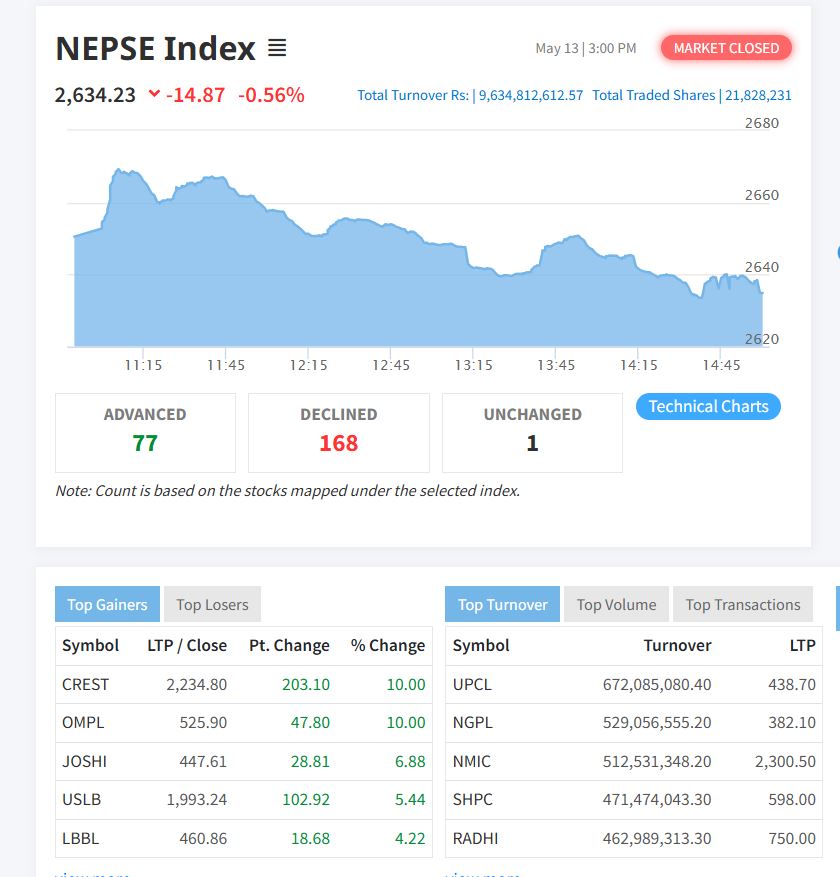Click the UNCHANGED count box

532,432
